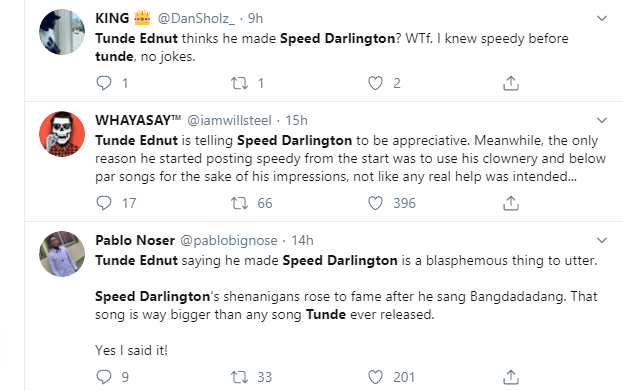Open the dropdown caret on Pablo Noser's tweet

tap(602, 240)
